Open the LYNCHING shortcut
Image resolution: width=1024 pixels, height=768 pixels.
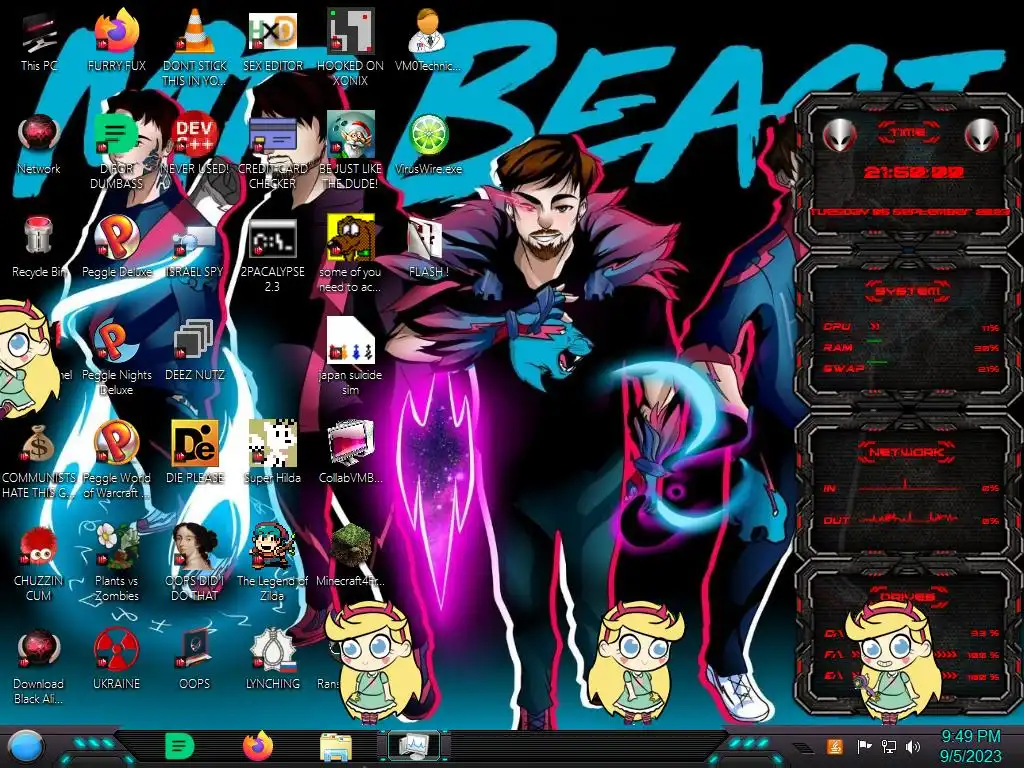click(x=273, y=660)
